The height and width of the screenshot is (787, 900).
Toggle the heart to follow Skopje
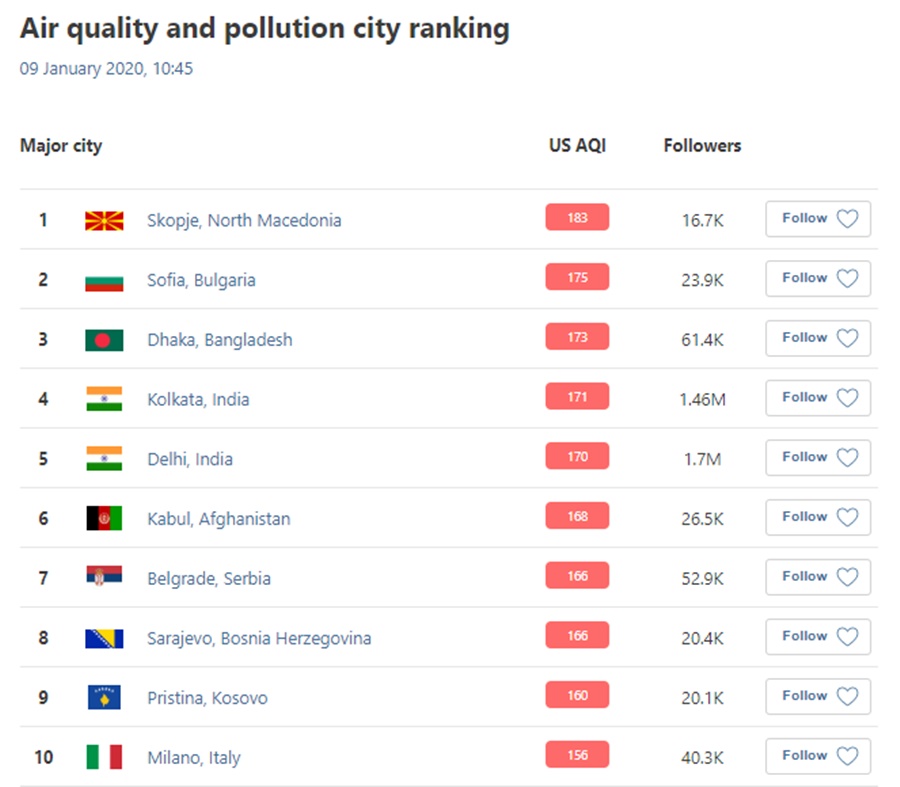[847, 219]
